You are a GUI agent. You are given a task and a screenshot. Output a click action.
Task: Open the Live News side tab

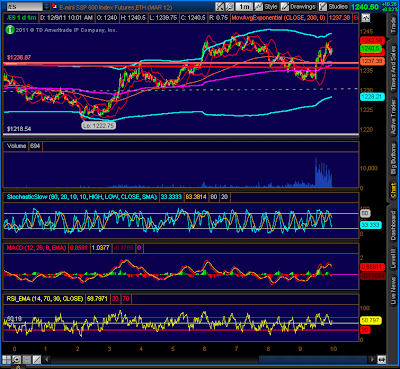393,291
